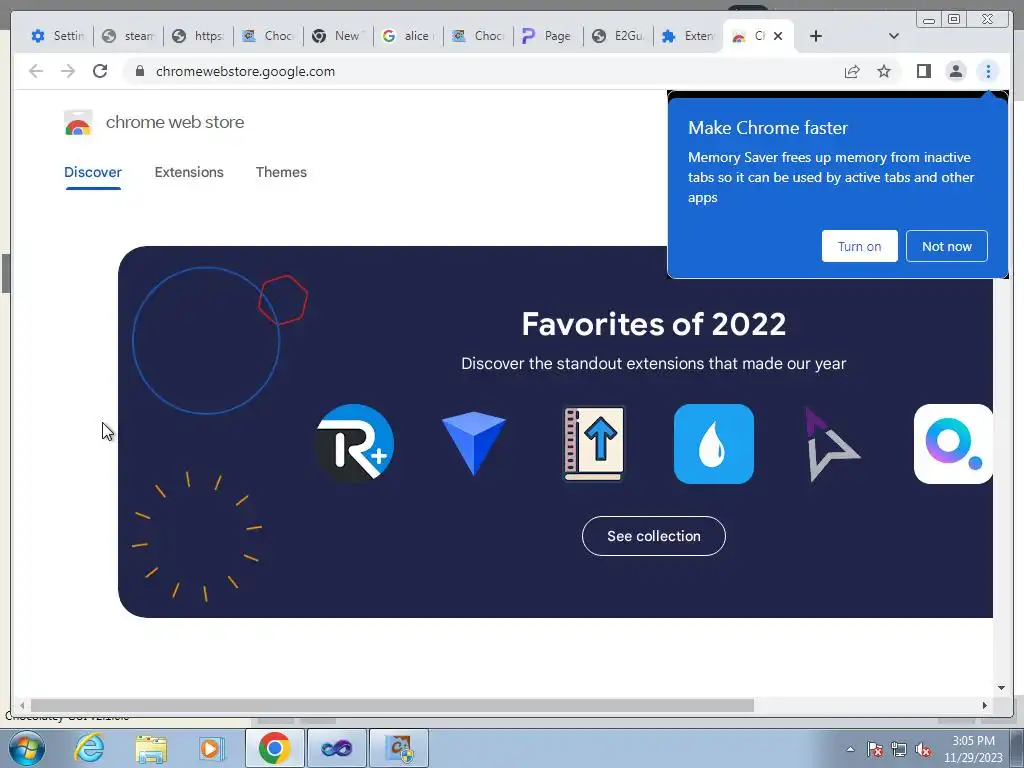This screenshot has height=768, width=1024.
Task: Open the Themes store section
Action: (x=281, y=172)
